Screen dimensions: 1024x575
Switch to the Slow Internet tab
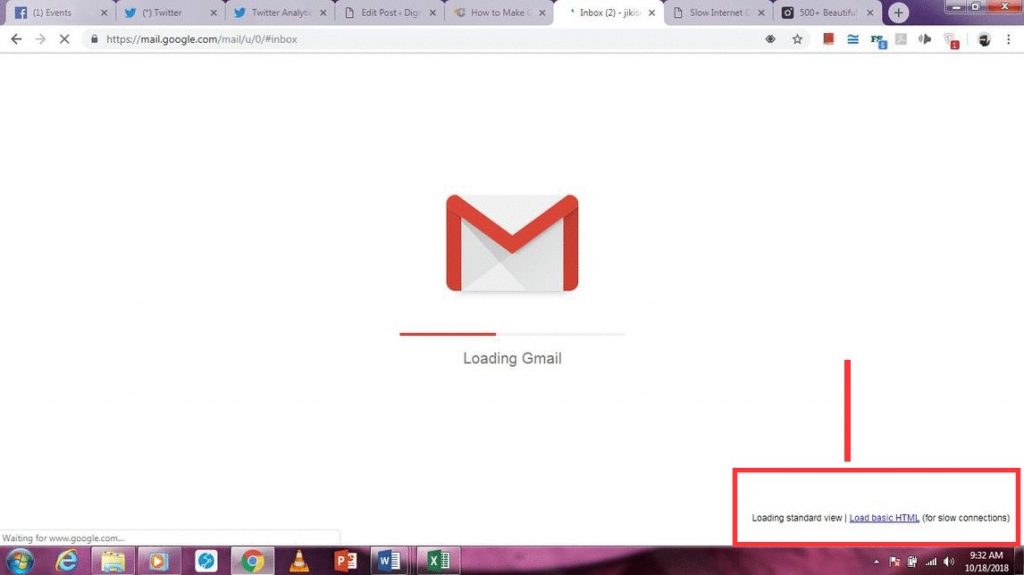[x=717, y=12]
